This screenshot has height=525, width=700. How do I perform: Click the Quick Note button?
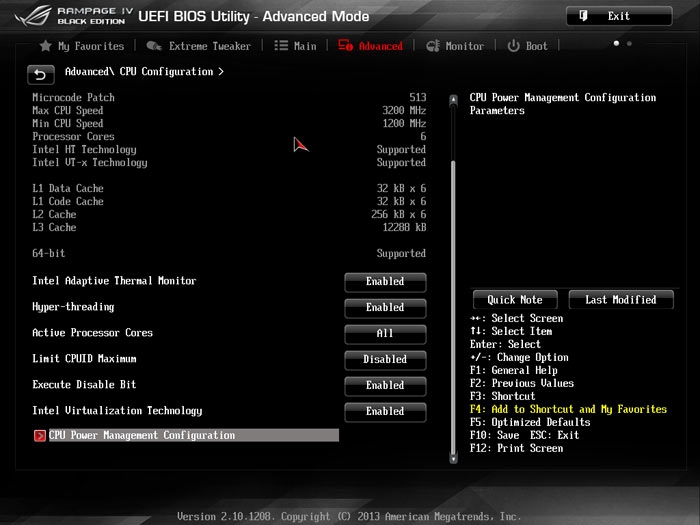[515, 300]
